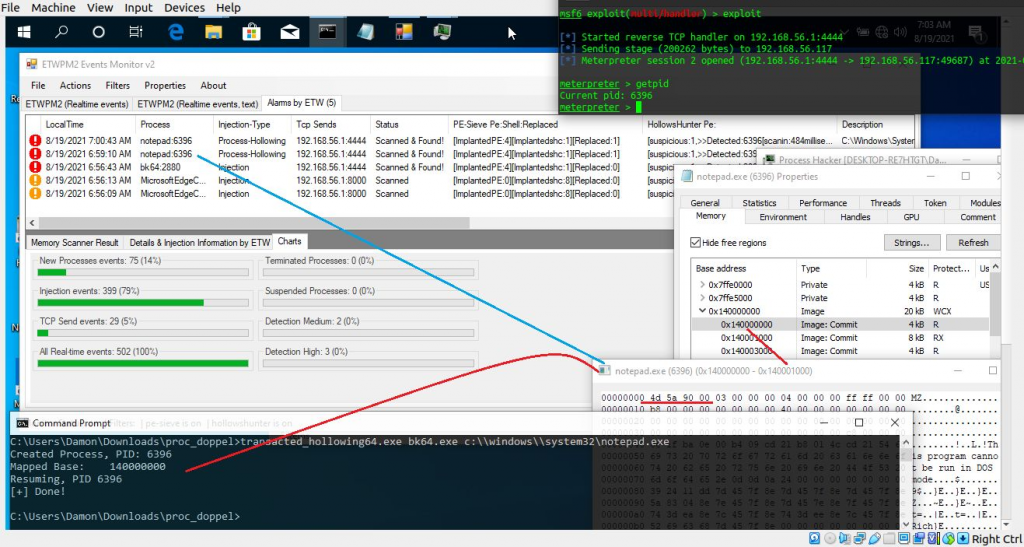Open File Explorer from the taskbar
Viewport: 1024px width, 547px height.
click(x=214, y=32)
